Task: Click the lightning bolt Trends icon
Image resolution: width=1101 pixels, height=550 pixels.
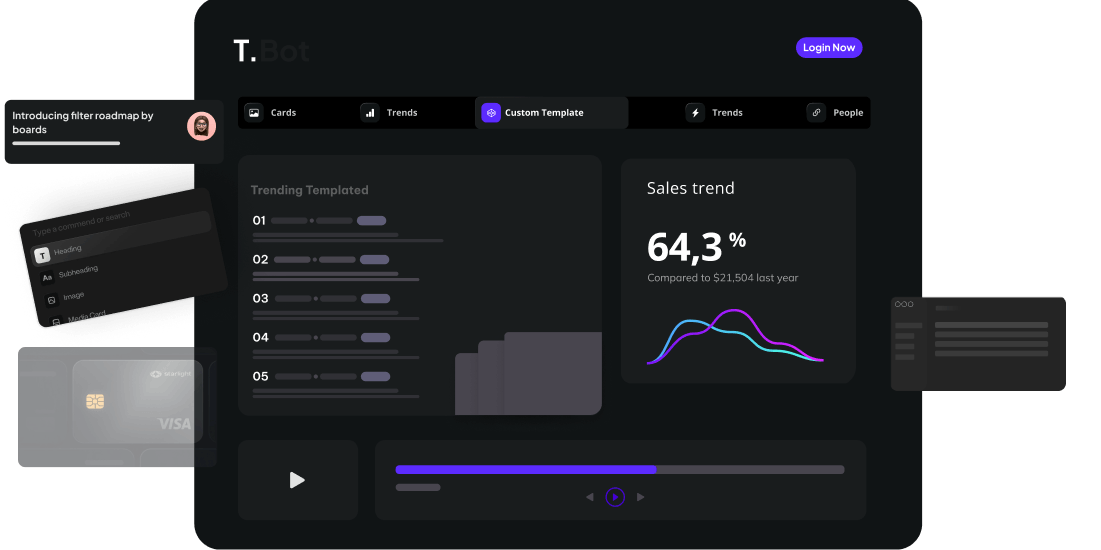Action: click(x=695, y=113)
